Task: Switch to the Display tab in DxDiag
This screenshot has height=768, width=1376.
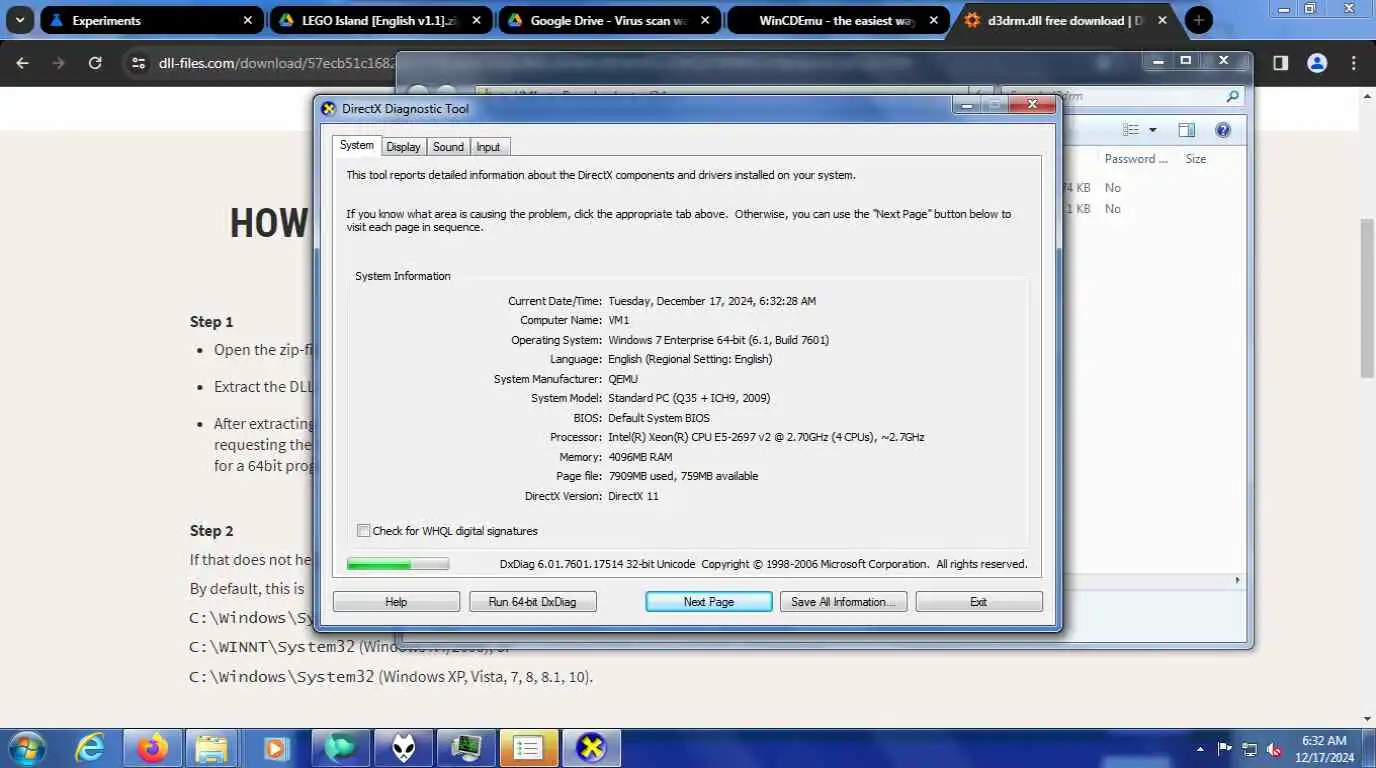Action: tap(403, 147)
